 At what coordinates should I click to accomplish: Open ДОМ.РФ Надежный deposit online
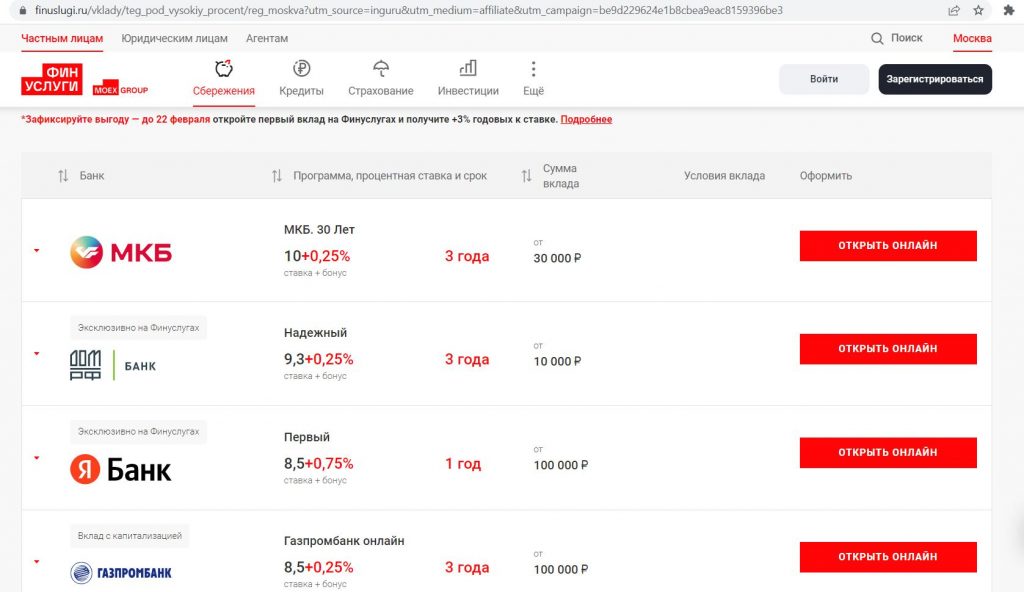point(888,349)
